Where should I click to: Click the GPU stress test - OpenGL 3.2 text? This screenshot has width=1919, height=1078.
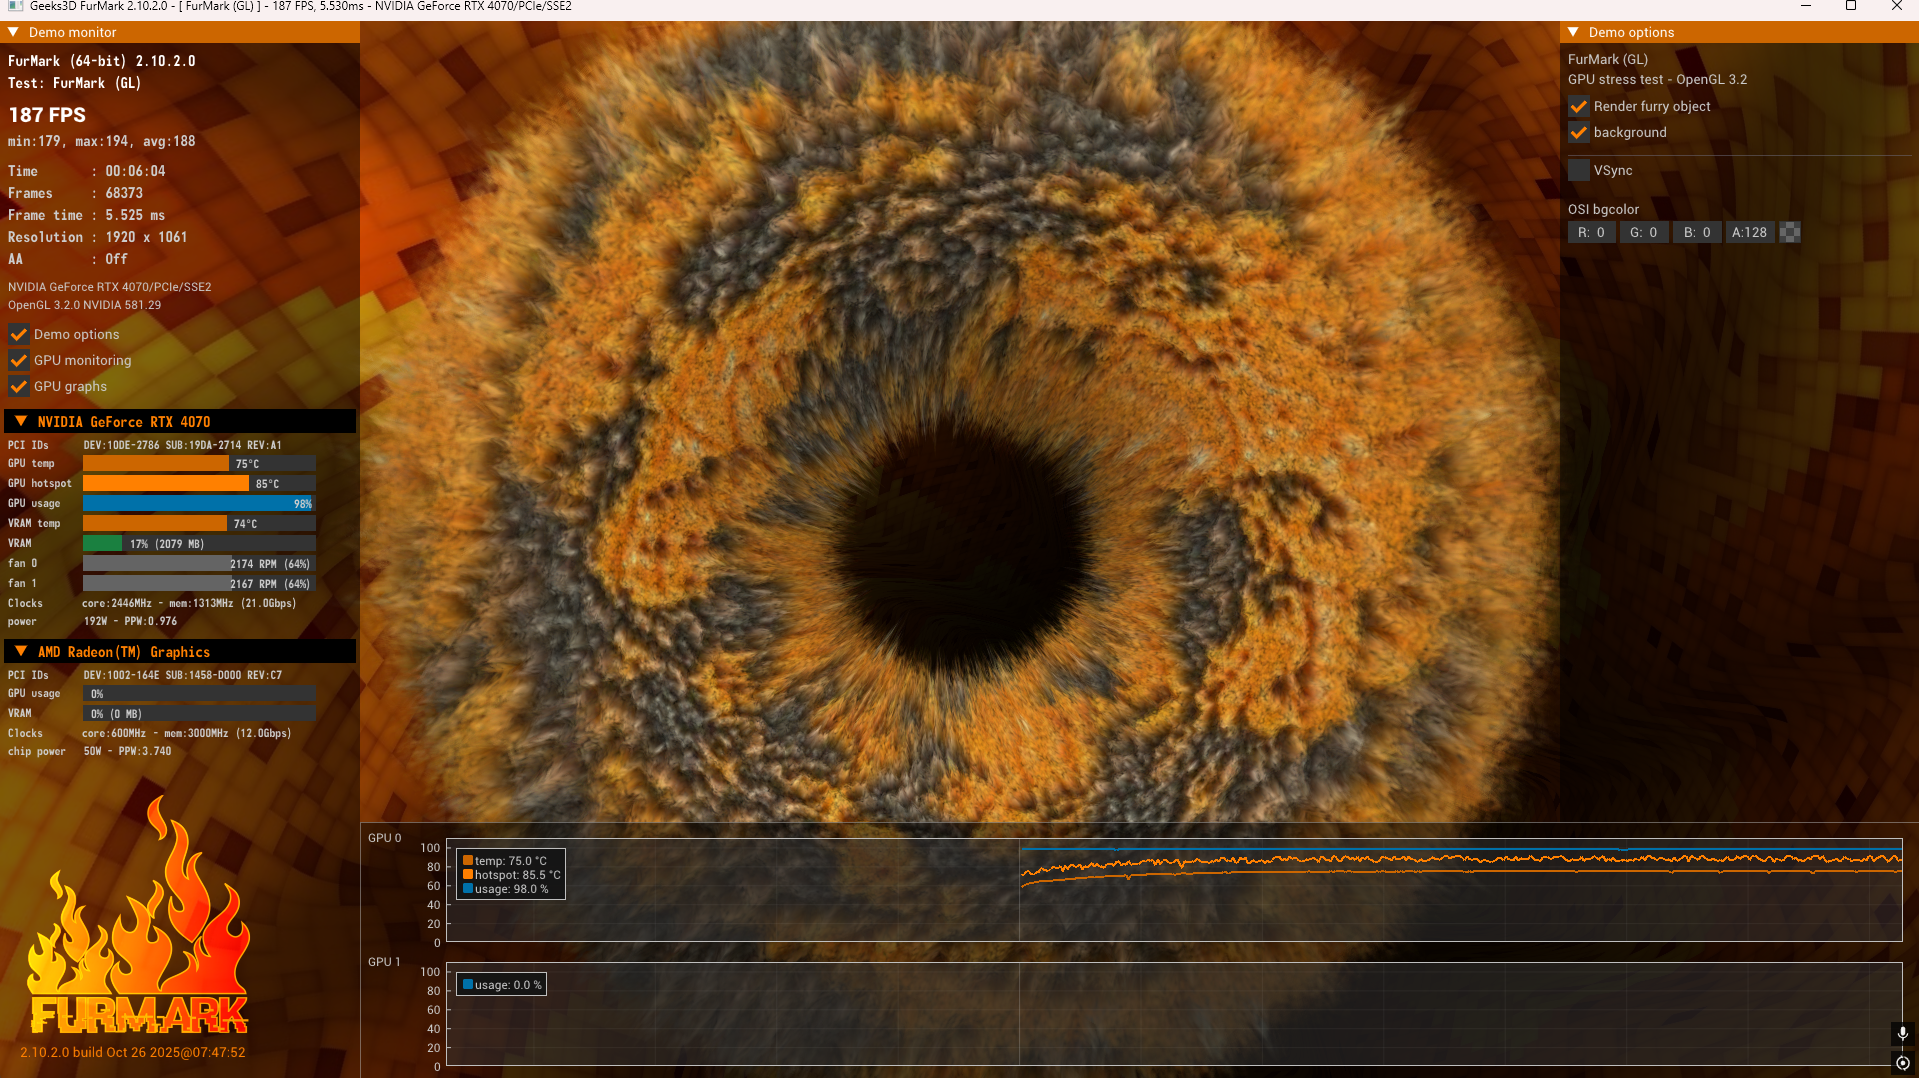tap(1657, 79)
